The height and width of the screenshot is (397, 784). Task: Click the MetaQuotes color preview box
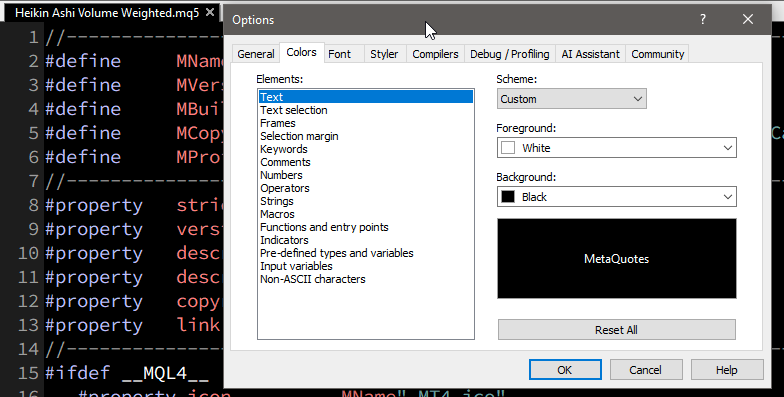click(616, 258)
